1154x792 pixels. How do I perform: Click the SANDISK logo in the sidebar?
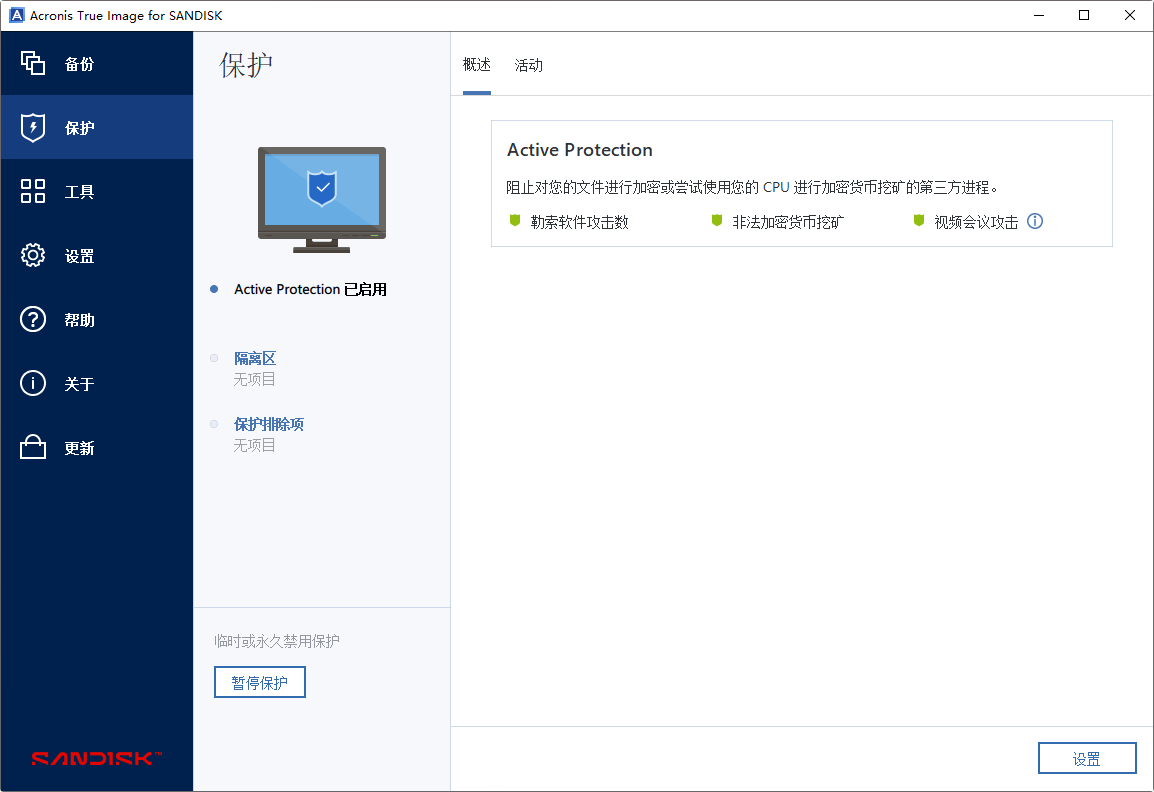(x=96, y=758)
